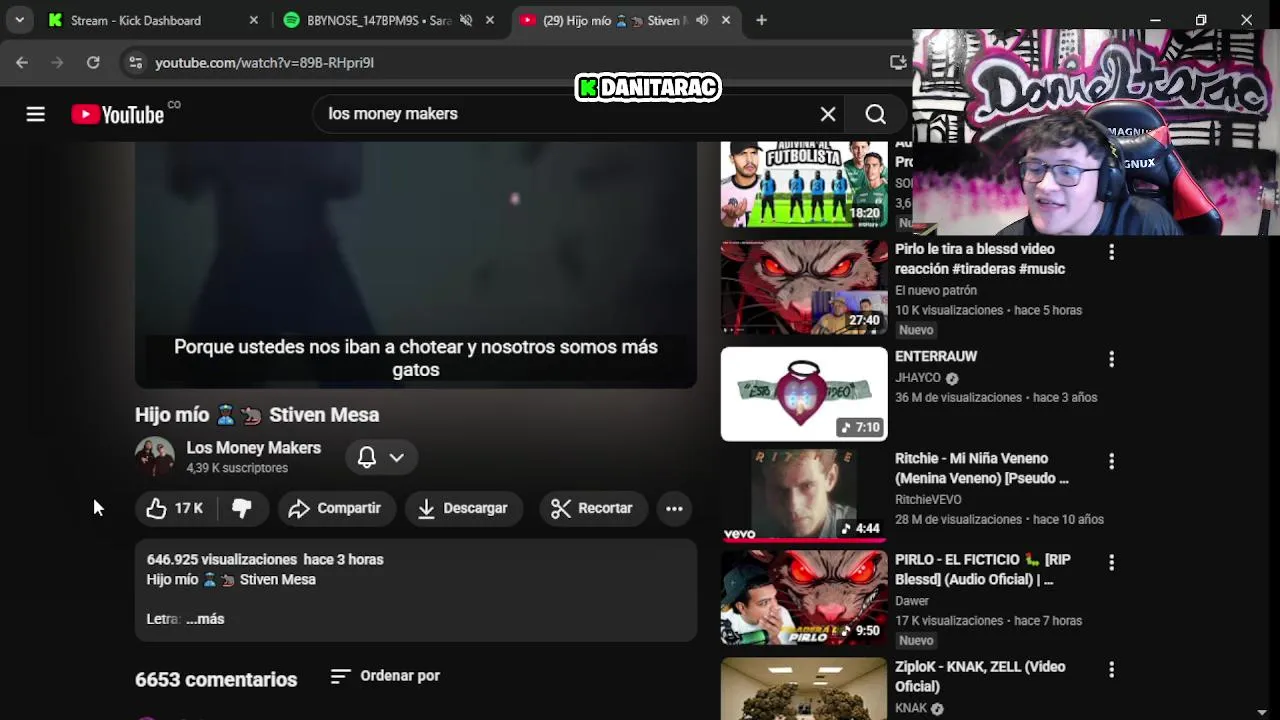1280x720 pixels.
Task: Dislike the video with thumbs down
Action: coord(242,508)
